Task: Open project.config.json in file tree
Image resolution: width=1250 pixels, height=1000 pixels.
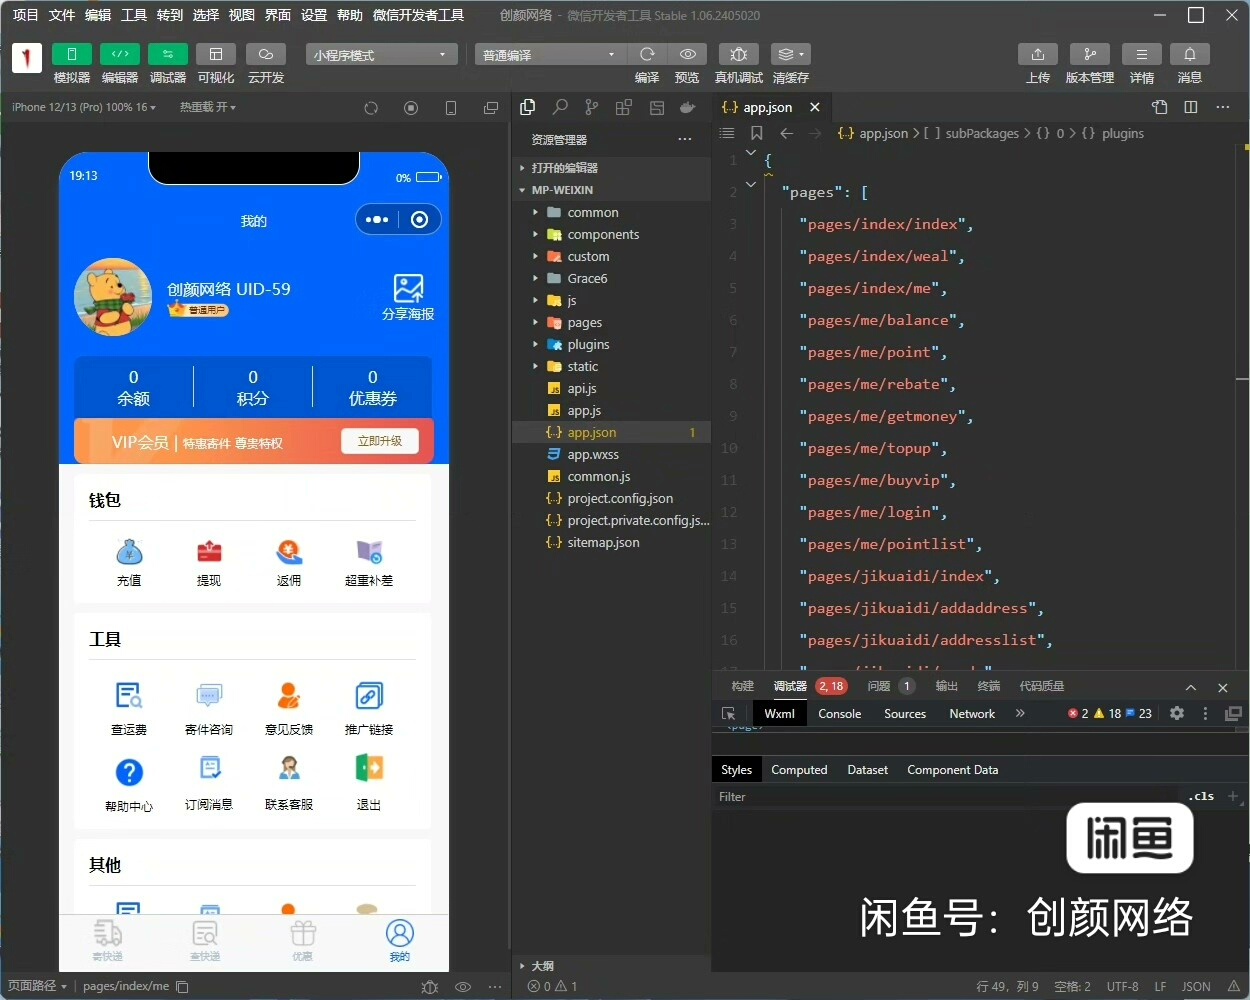Action: pyautogui.click(x=620, y=499)
